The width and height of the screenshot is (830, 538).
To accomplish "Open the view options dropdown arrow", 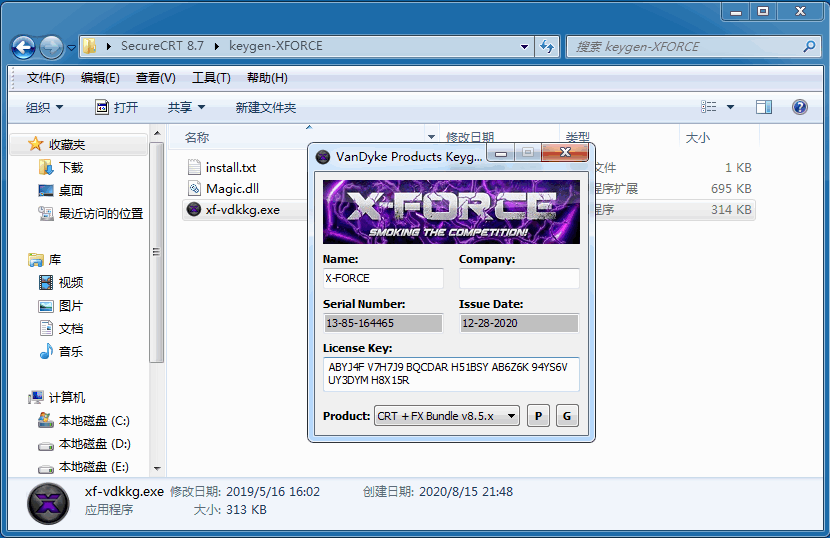I will pos(730,107).
